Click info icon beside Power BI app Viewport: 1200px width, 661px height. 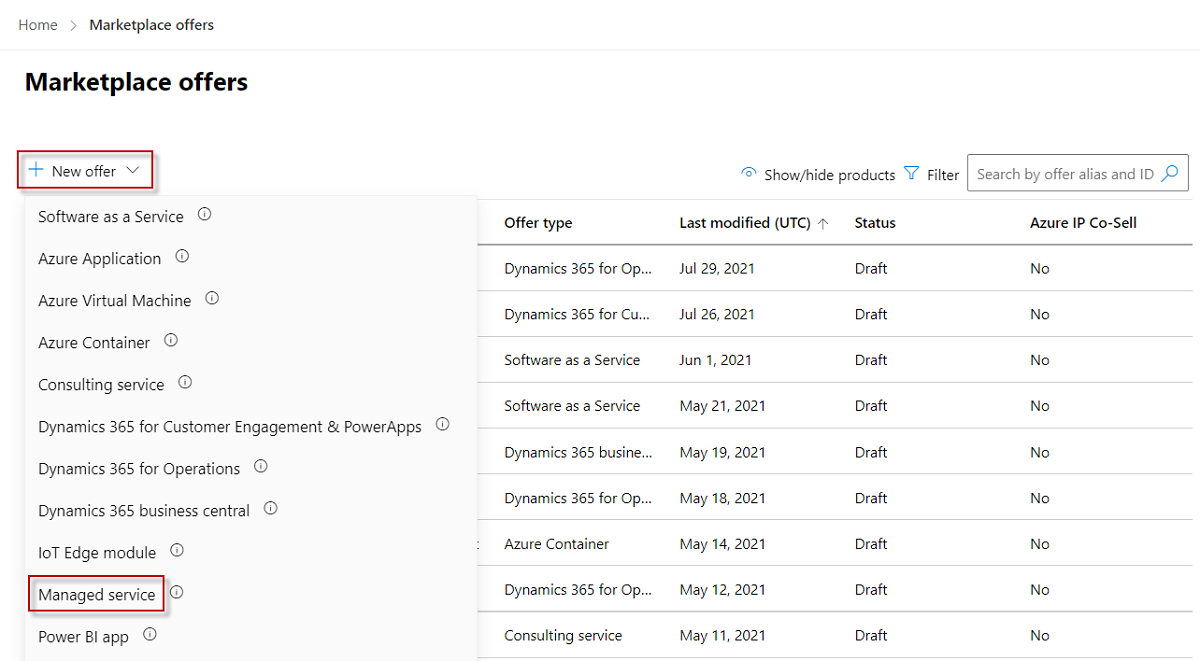pos(150,634)
